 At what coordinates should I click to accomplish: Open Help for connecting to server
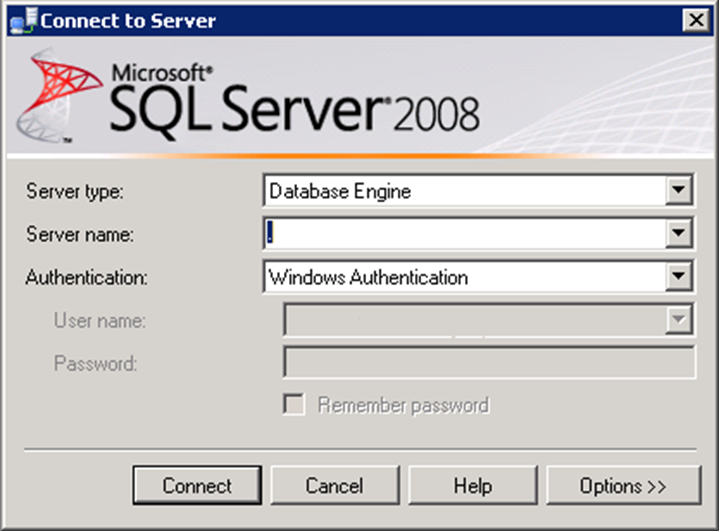[473, 486]
